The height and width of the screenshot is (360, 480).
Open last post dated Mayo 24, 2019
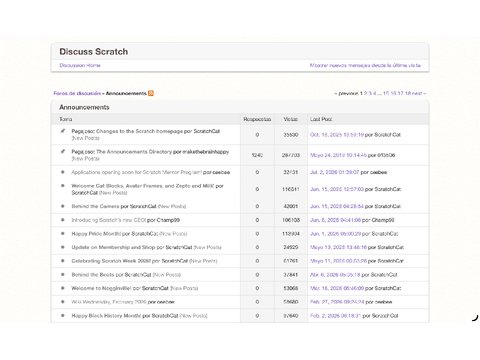338,155
